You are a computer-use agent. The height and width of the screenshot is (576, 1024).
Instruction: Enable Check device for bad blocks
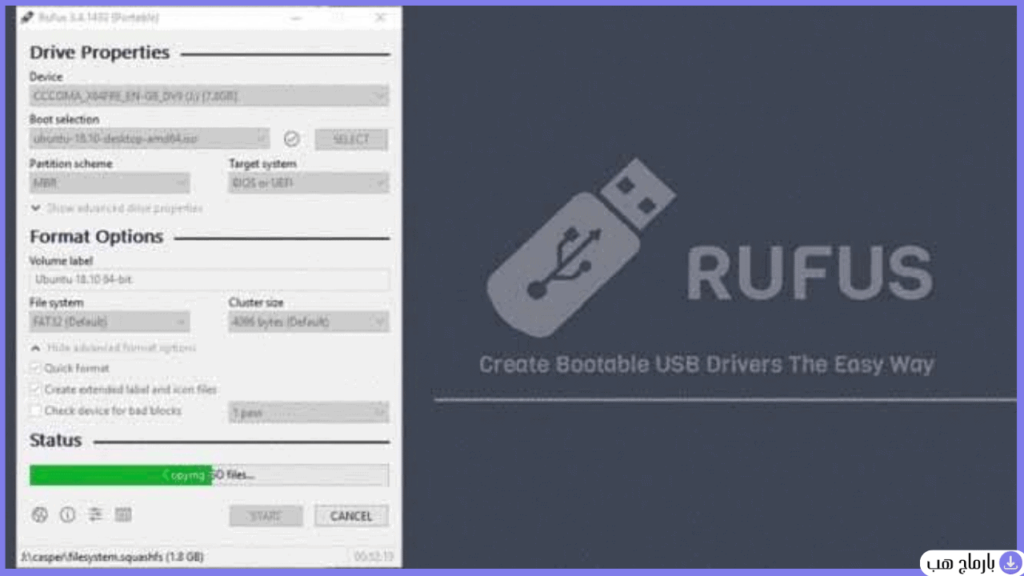(35, 411)
